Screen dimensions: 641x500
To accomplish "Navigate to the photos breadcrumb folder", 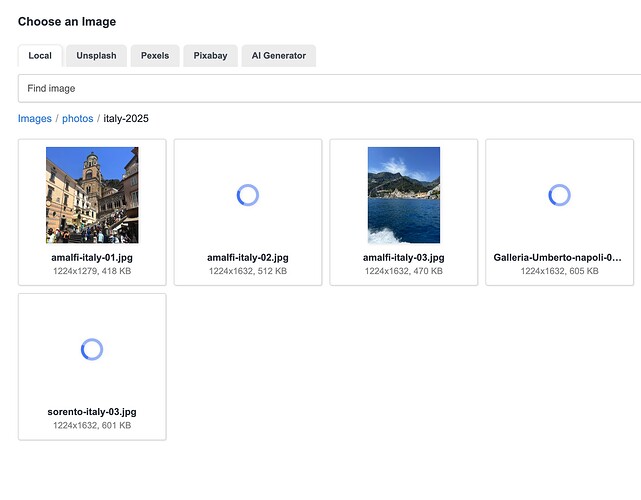I will pyautogui.click(x=77, y=119).
